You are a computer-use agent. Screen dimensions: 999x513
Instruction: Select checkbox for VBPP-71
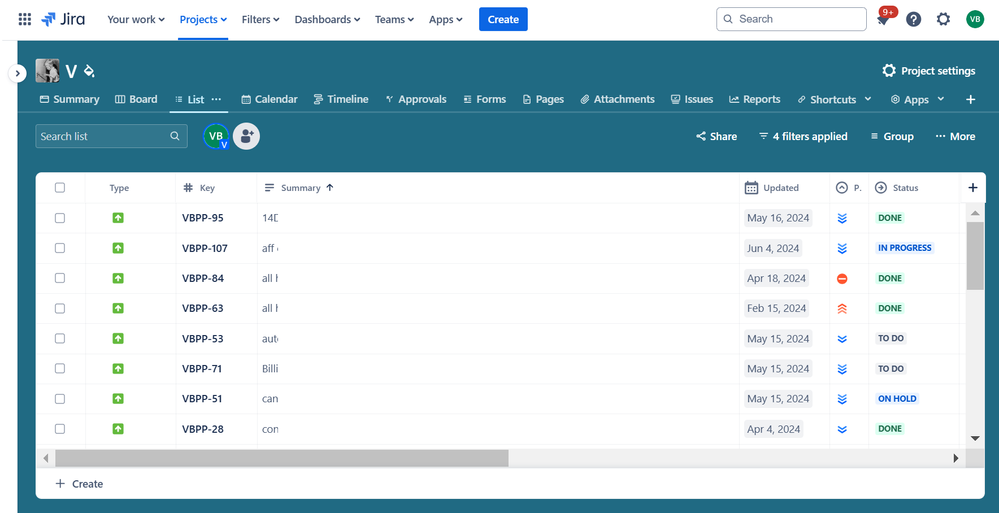click(x=60, y=368)
